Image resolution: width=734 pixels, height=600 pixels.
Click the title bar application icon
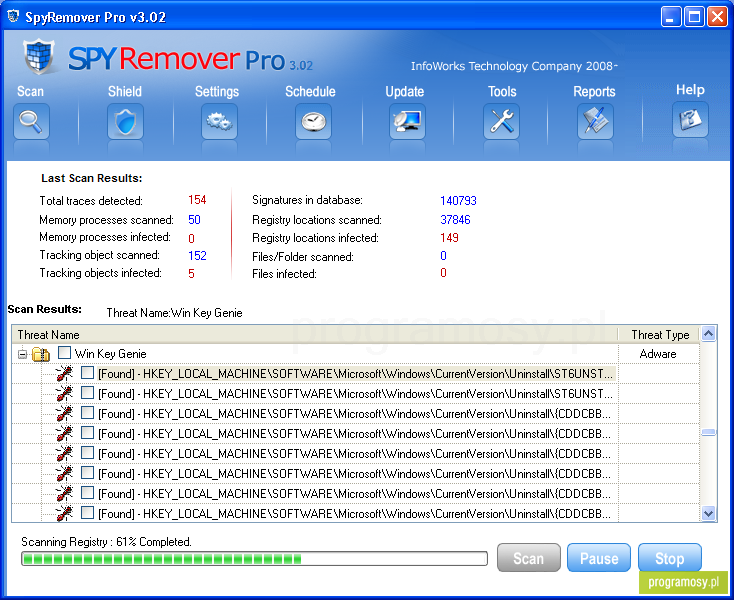[x=13, y=16]
